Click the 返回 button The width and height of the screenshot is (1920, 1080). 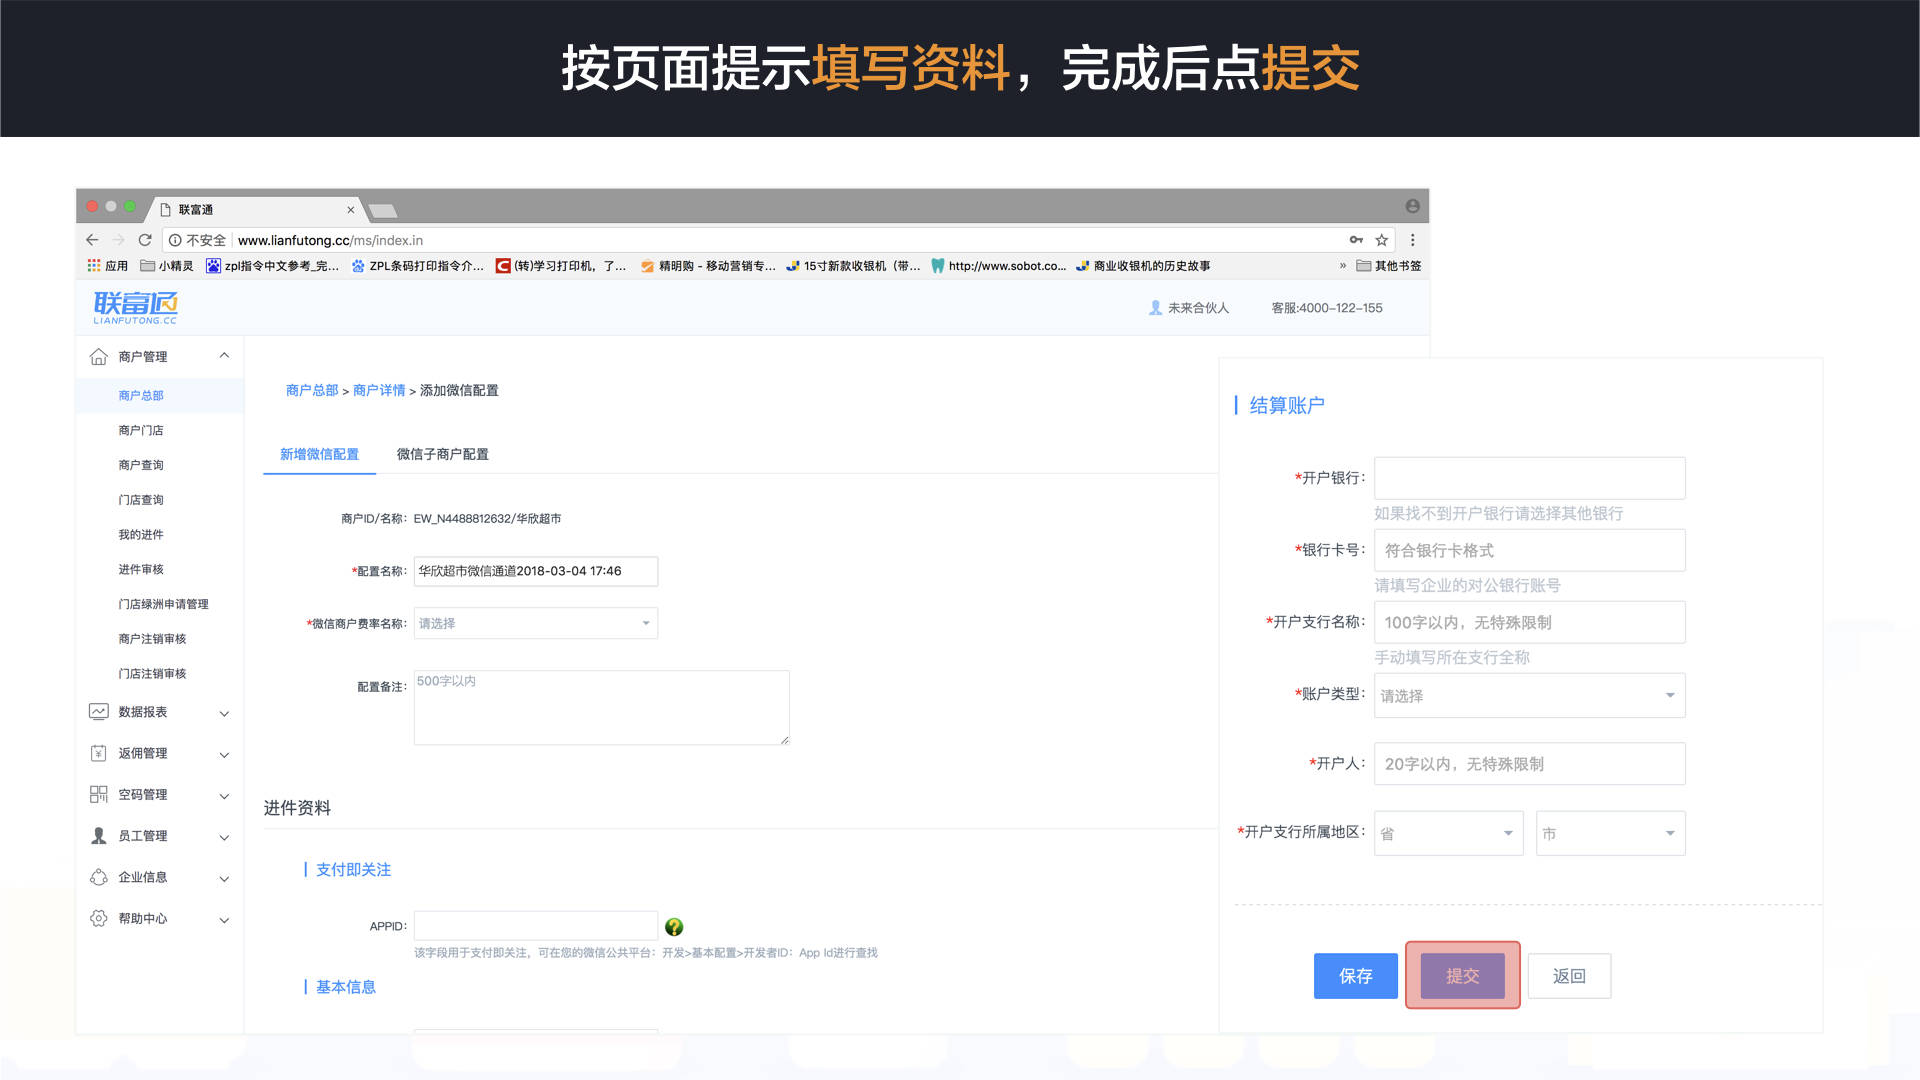coord(1569,975)
